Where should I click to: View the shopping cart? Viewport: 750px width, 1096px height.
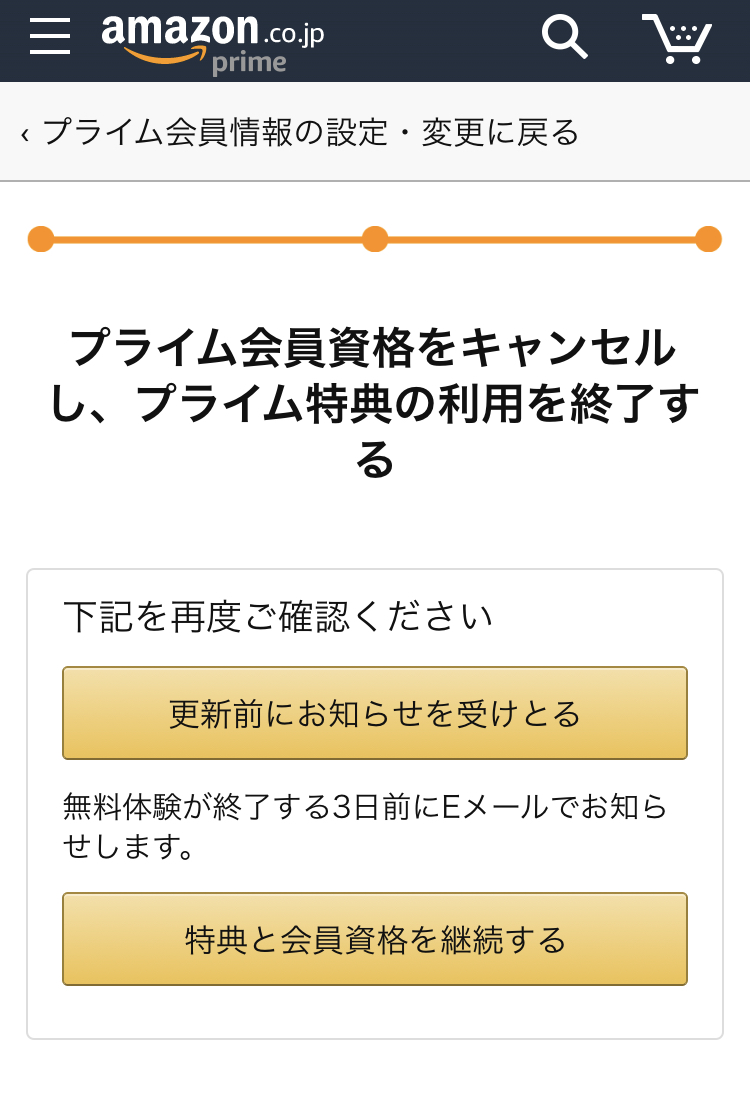[676, 38]
